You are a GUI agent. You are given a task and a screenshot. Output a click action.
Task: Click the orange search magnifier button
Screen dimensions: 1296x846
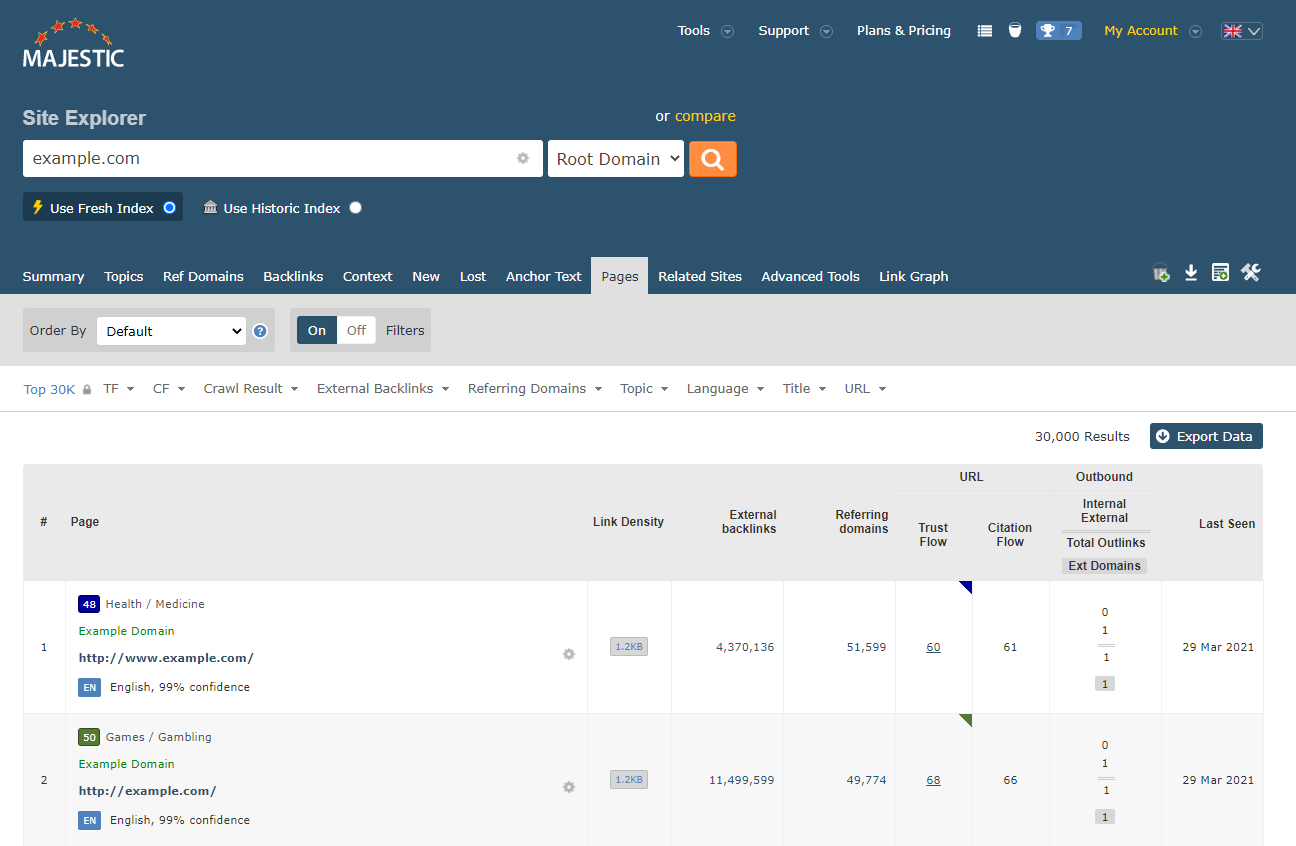(x=713, y=159)
